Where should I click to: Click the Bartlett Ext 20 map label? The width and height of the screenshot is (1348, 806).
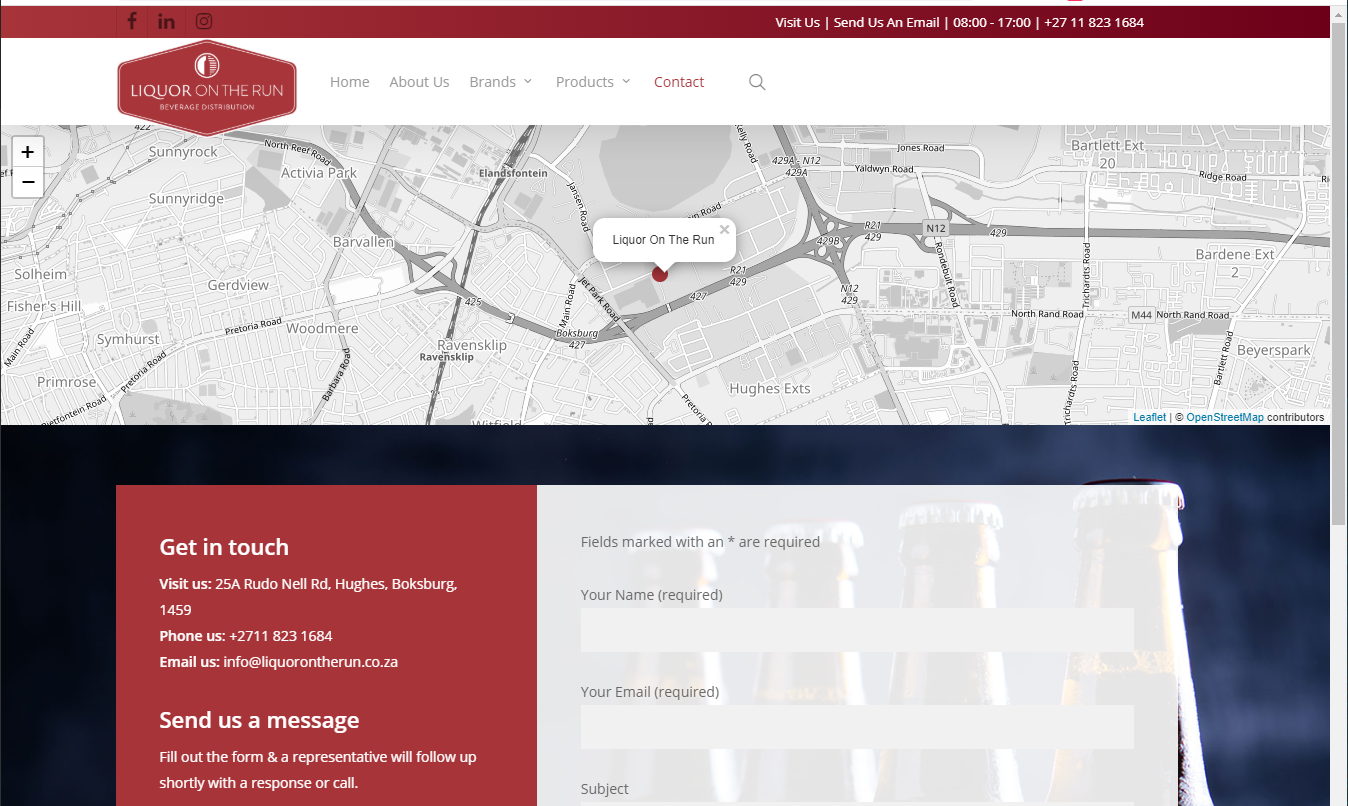click(1107, 154)
